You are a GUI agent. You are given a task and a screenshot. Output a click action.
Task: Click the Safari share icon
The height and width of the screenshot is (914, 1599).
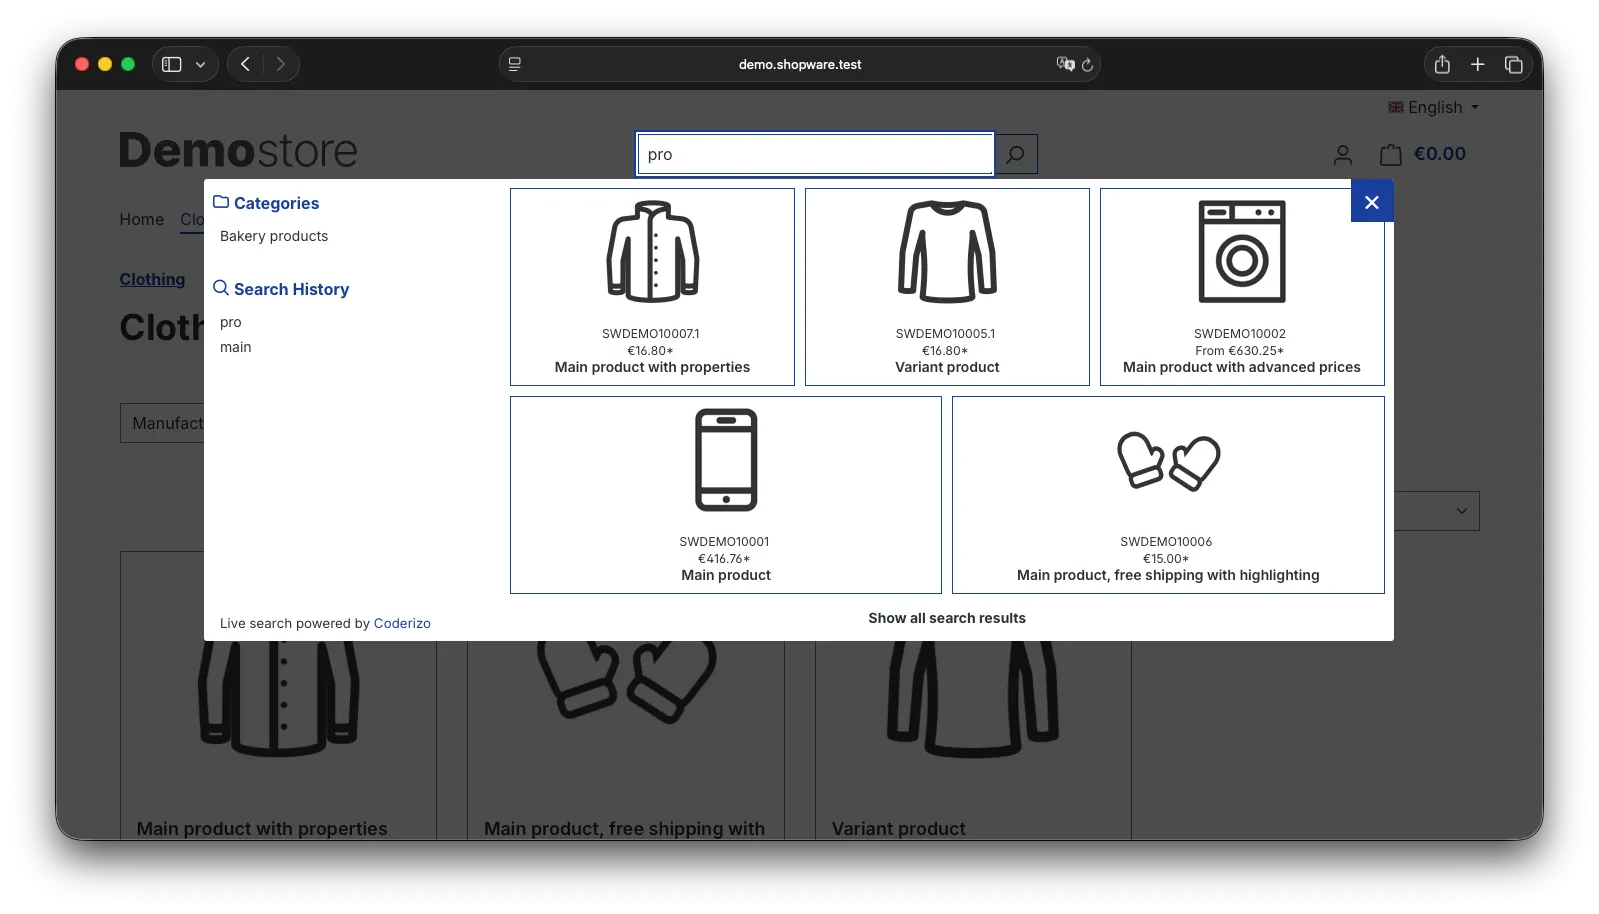(x=1441, y=65)
